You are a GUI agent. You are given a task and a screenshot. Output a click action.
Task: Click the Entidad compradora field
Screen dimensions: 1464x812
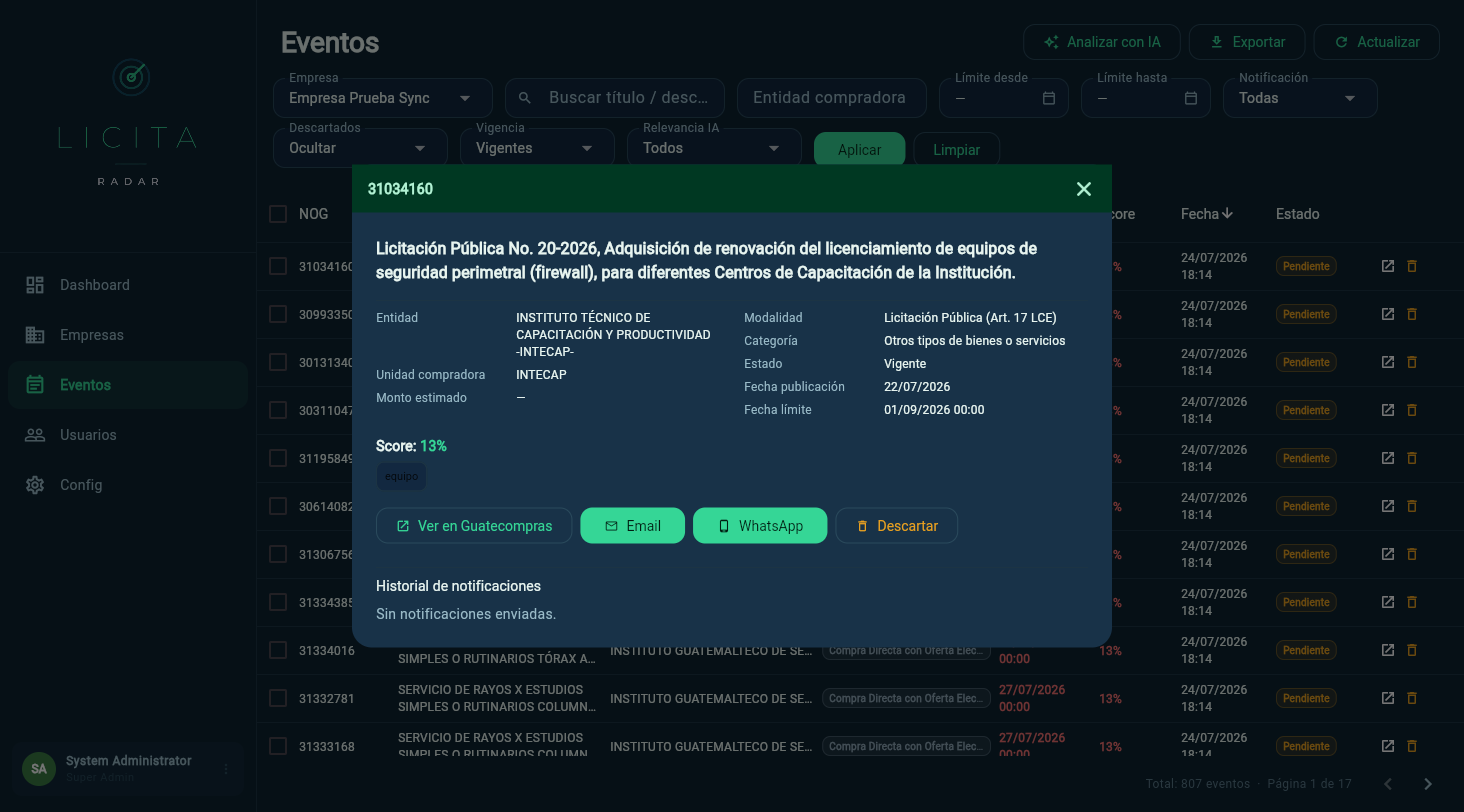832,98
